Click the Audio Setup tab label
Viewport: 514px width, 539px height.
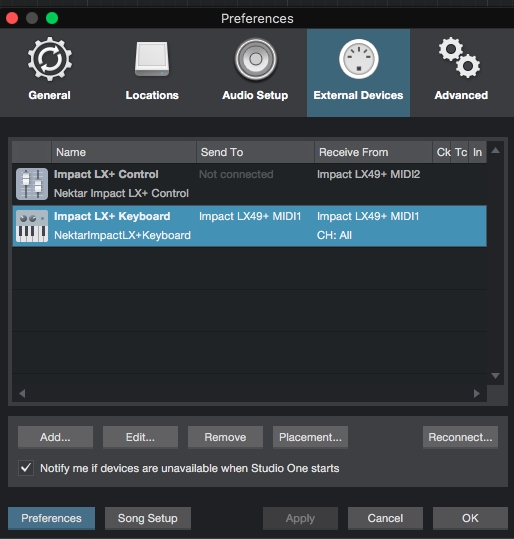click(255, 95)
